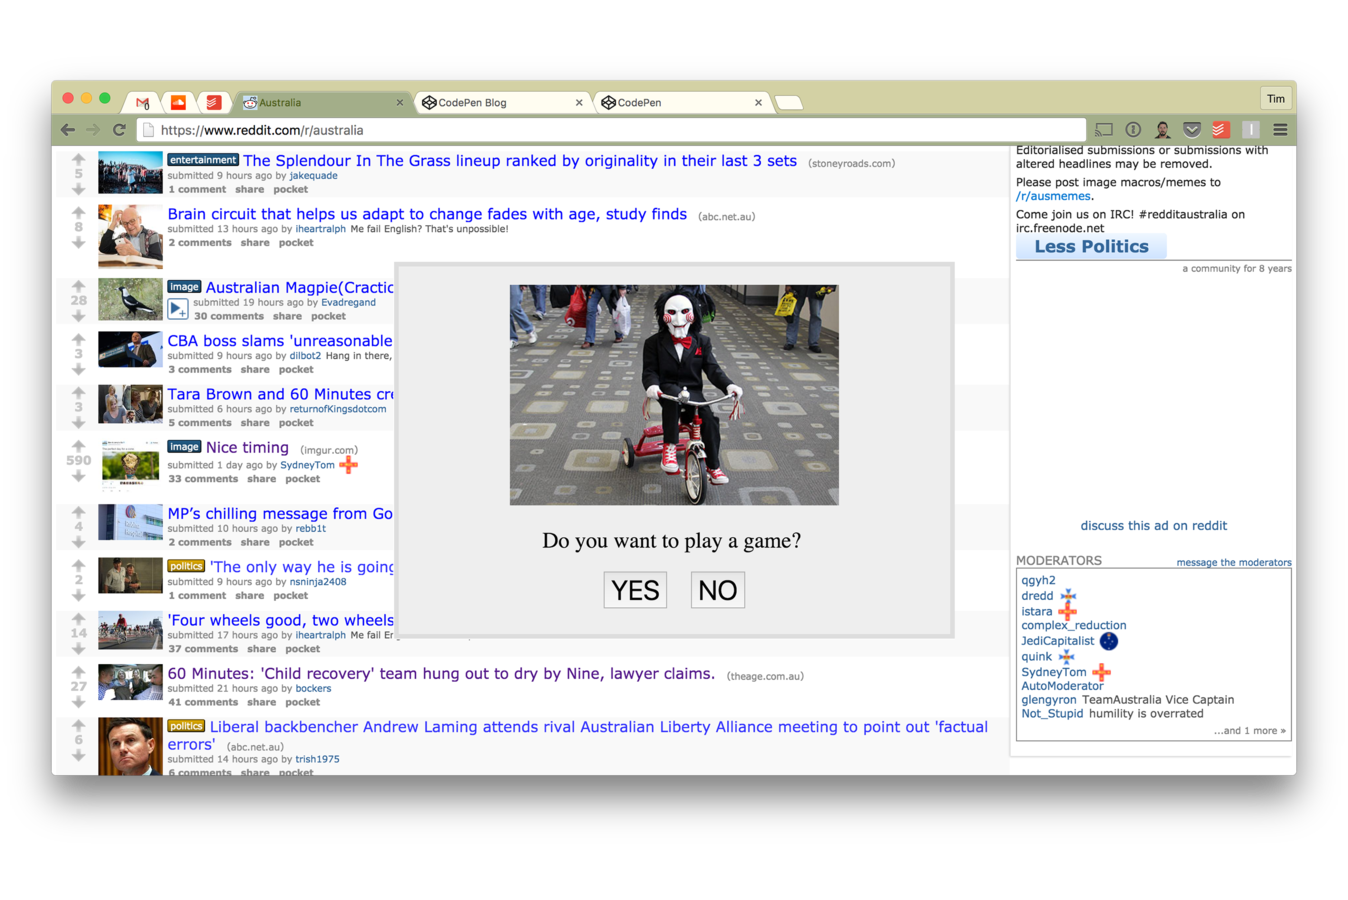Open the Nice timing post link

247,447
